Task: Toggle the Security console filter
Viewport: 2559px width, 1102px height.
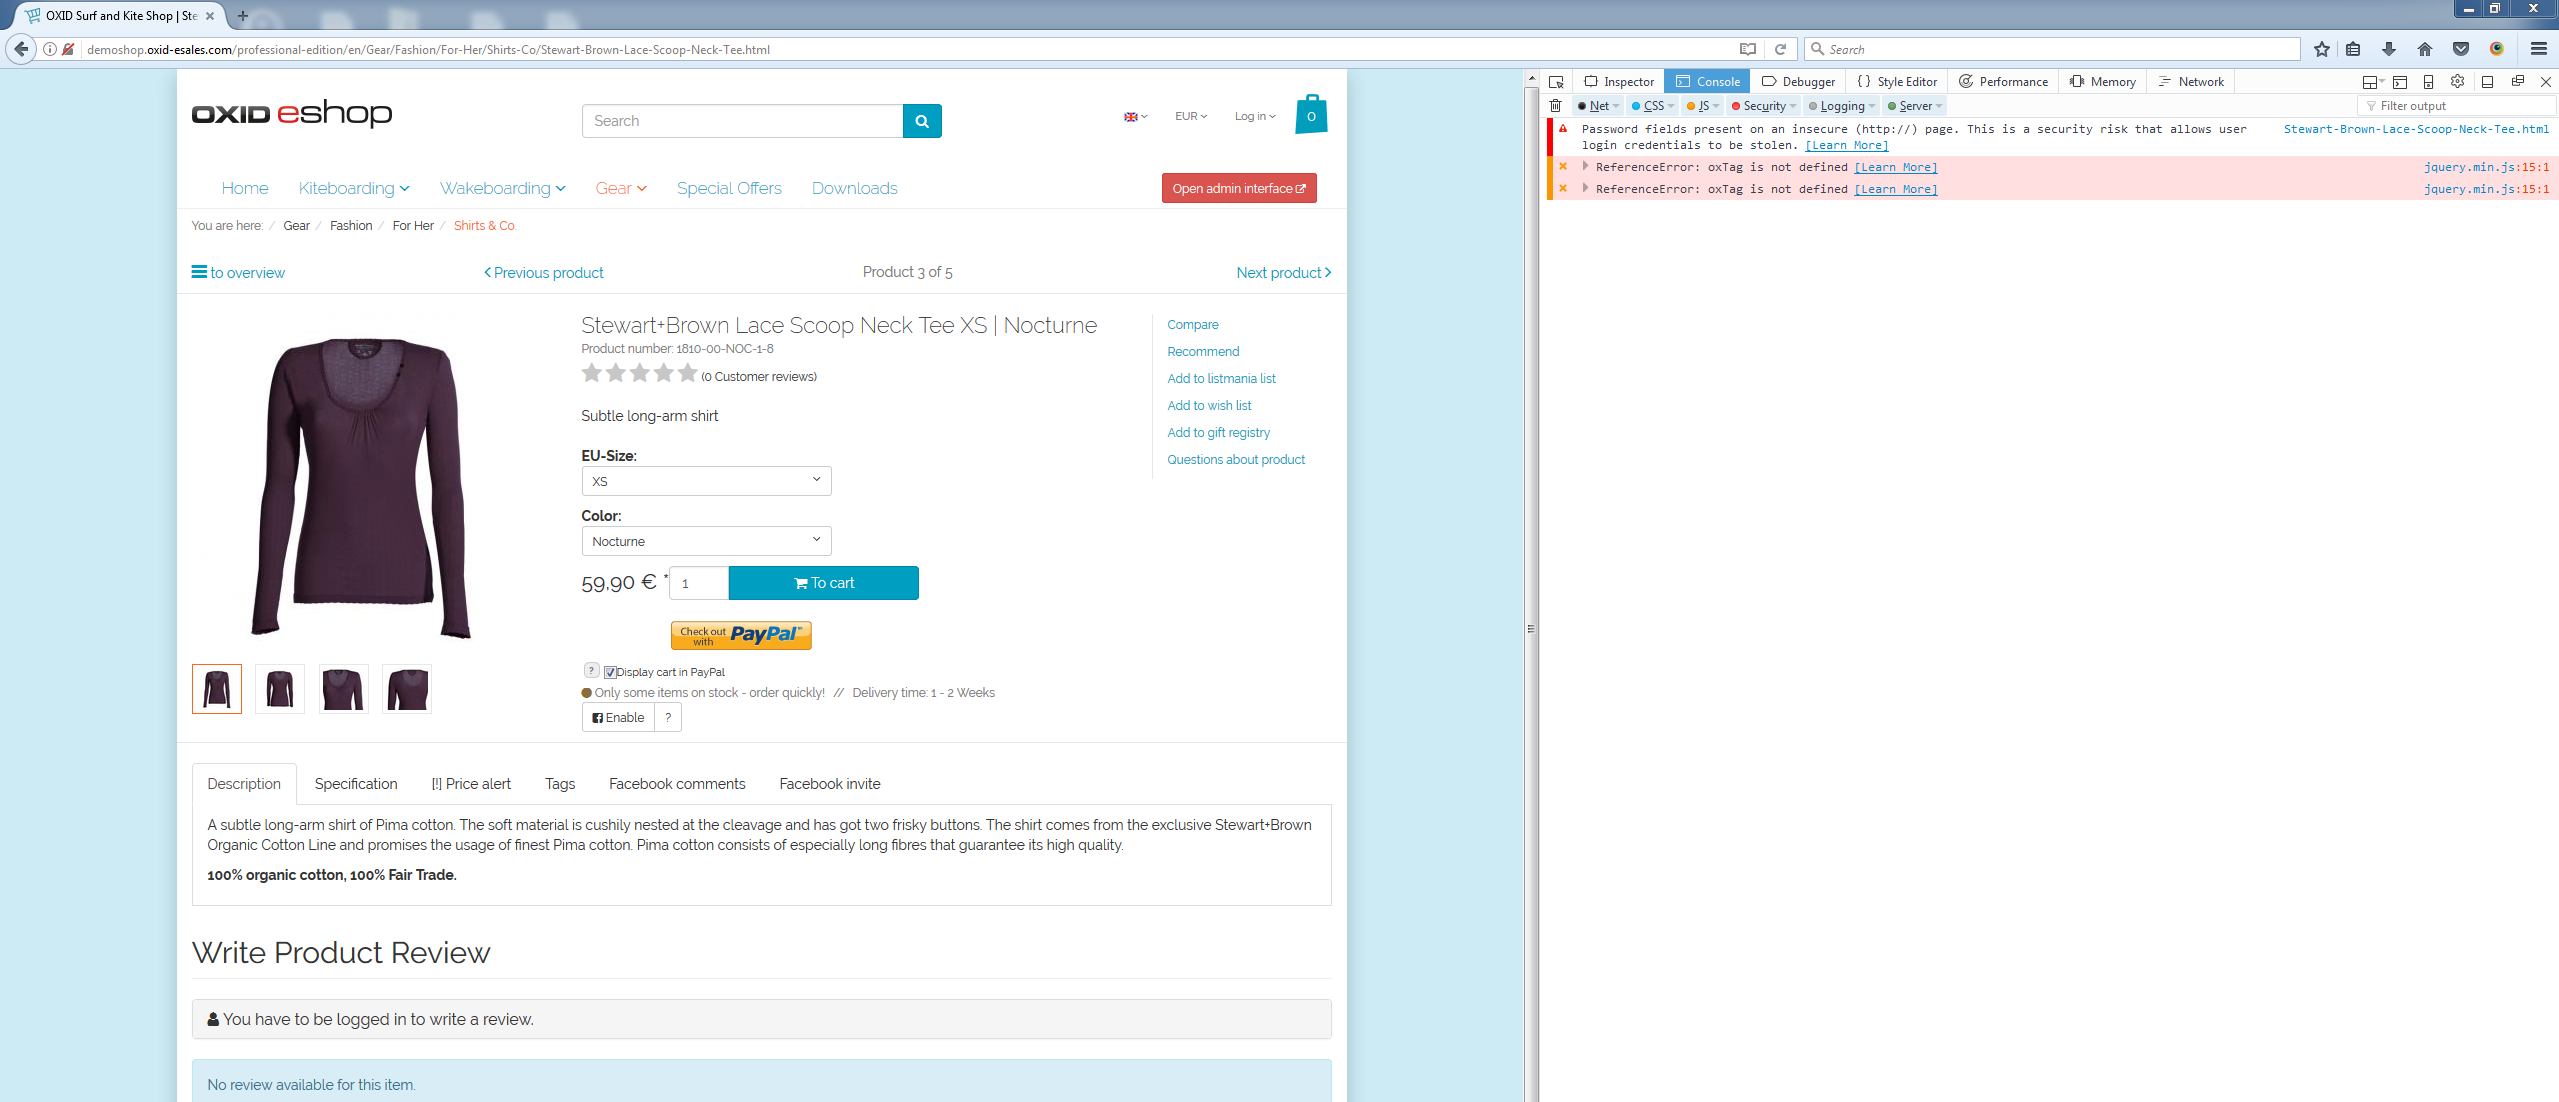Action: point(1763,106)
